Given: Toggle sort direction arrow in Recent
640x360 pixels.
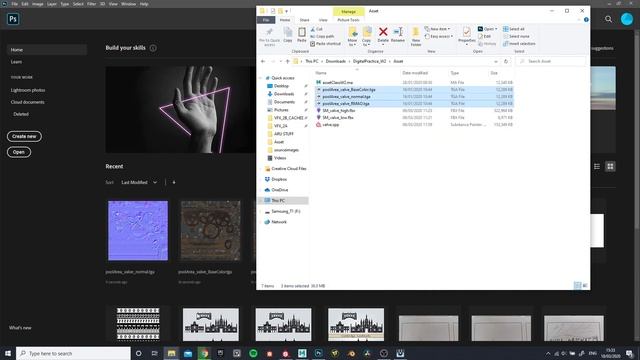Looking at the screenshot, I should [x=174, y=182].
